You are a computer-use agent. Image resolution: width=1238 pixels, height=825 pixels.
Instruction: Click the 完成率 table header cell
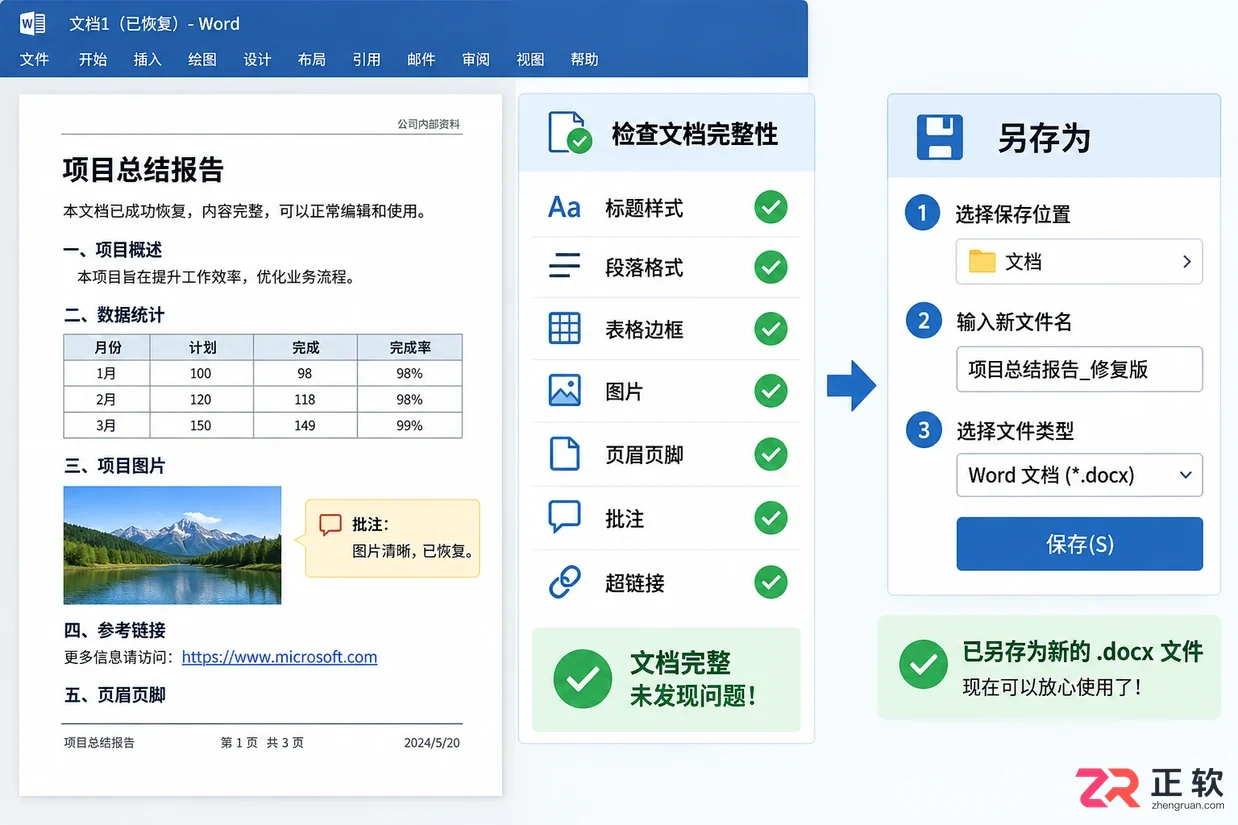click(410, 347)
